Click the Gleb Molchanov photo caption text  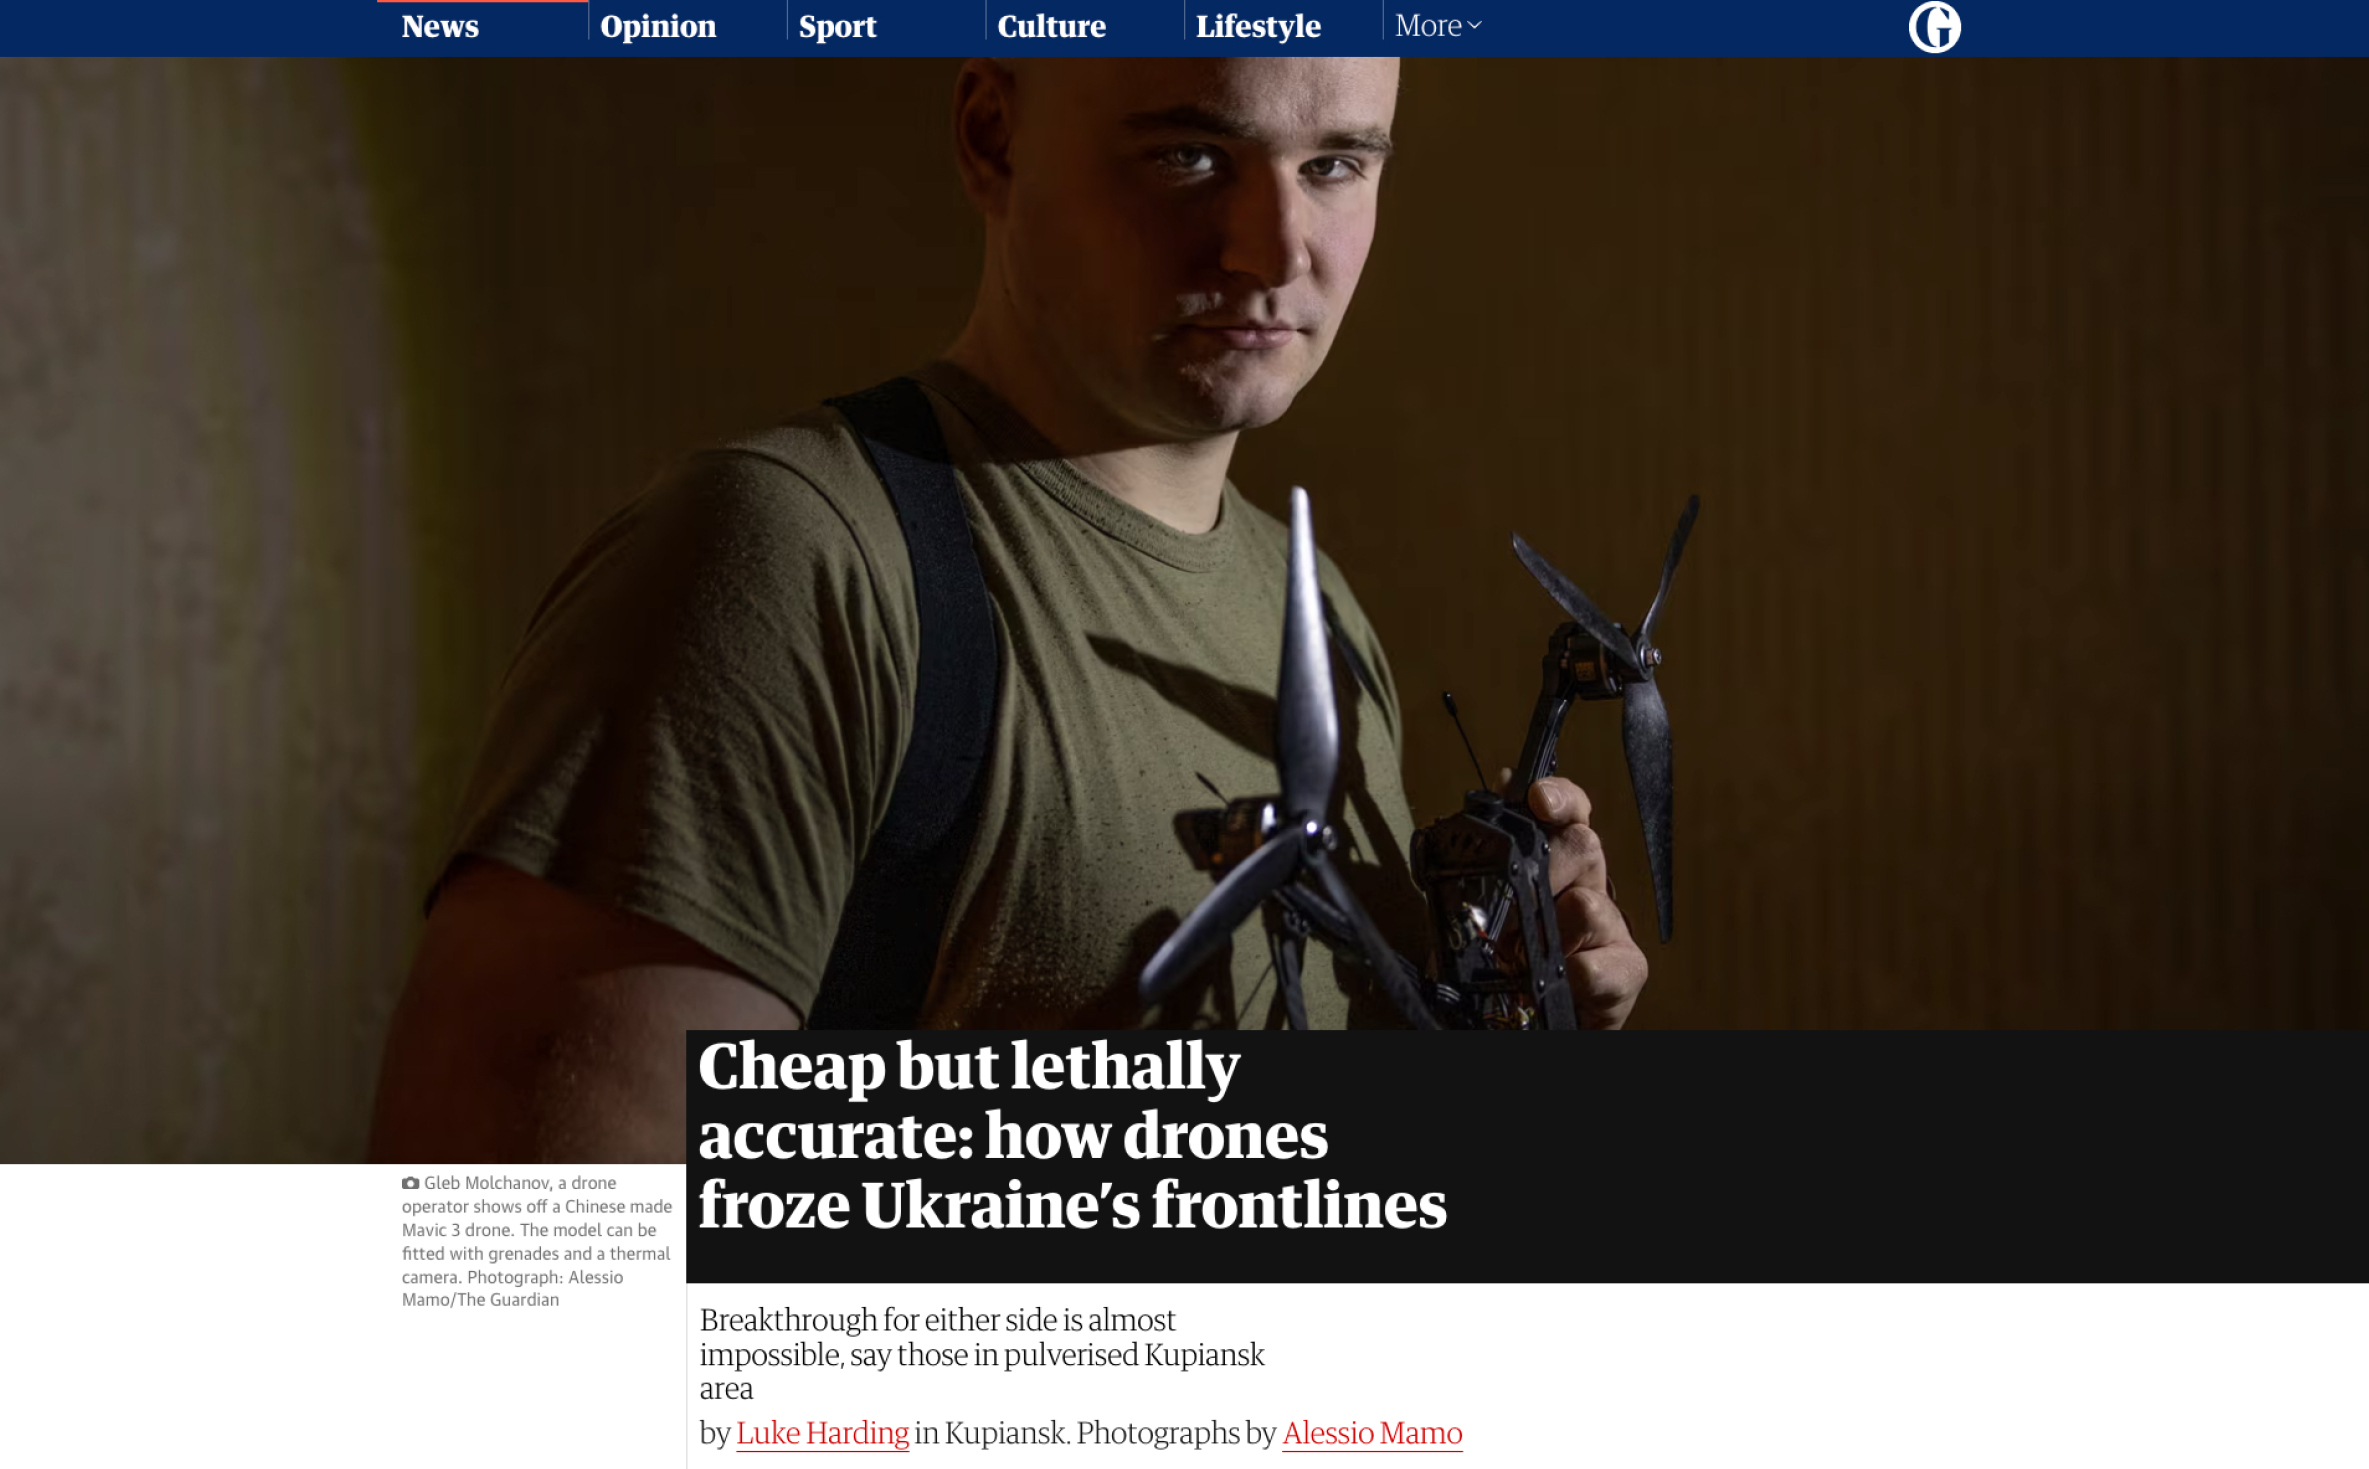pyautogui.click(x=537, y=1241)
